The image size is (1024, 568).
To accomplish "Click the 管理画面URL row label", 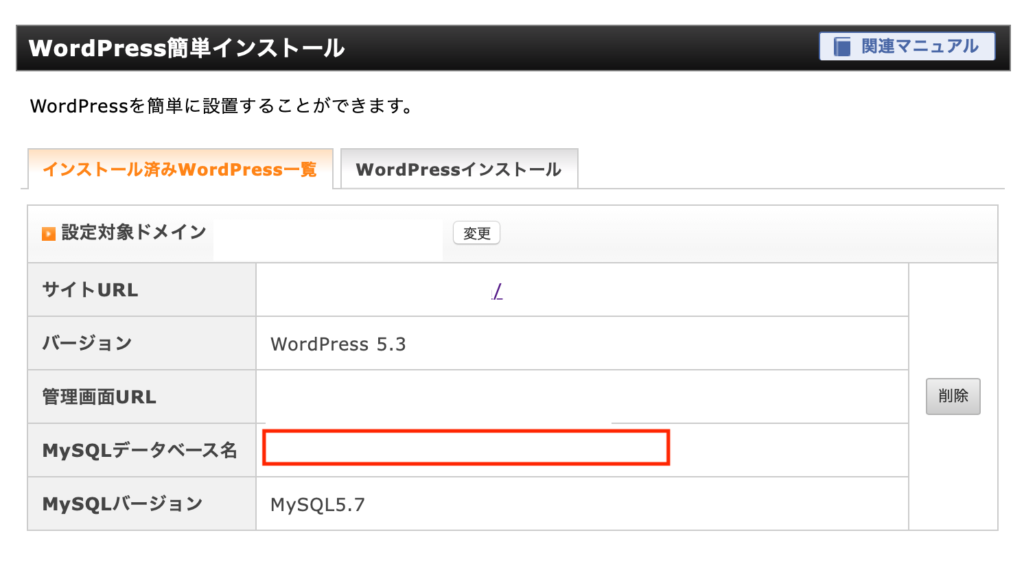I will coord(99,397).
